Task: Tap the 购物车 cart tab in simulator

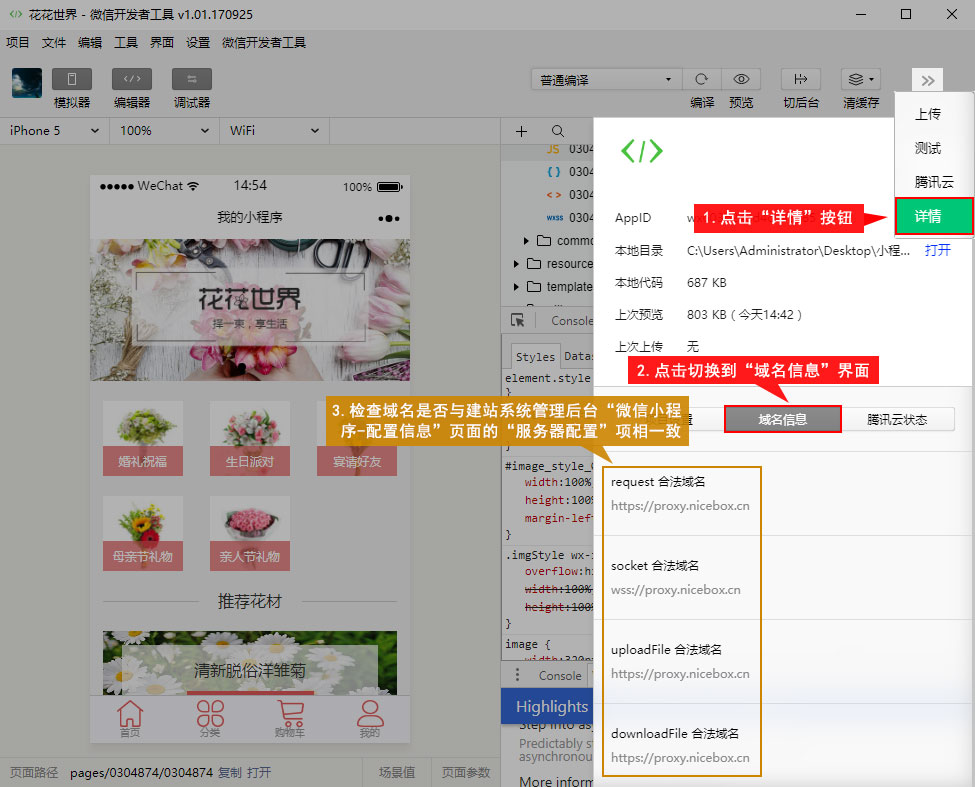Action: point(290,719)
